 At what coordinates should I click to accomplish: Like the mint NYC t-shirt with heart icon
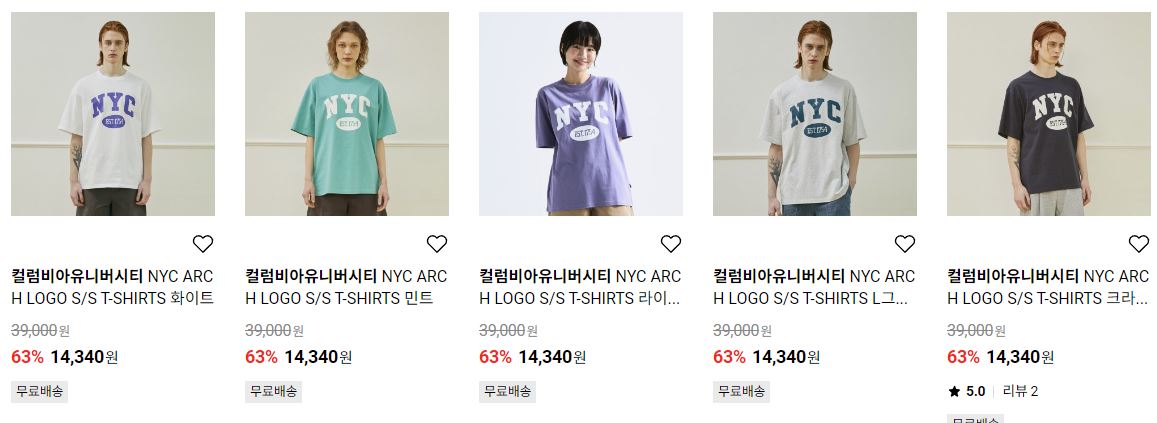[x=437, y=244]
